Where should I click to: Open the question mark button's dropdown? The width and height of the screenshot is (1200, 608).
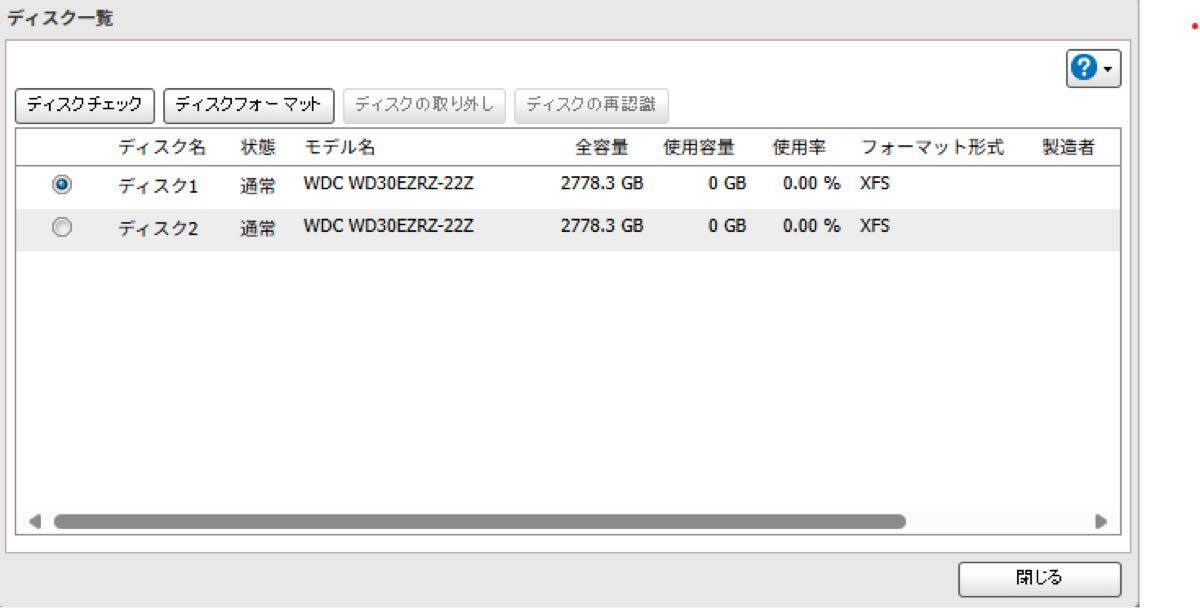(1108, 68)
